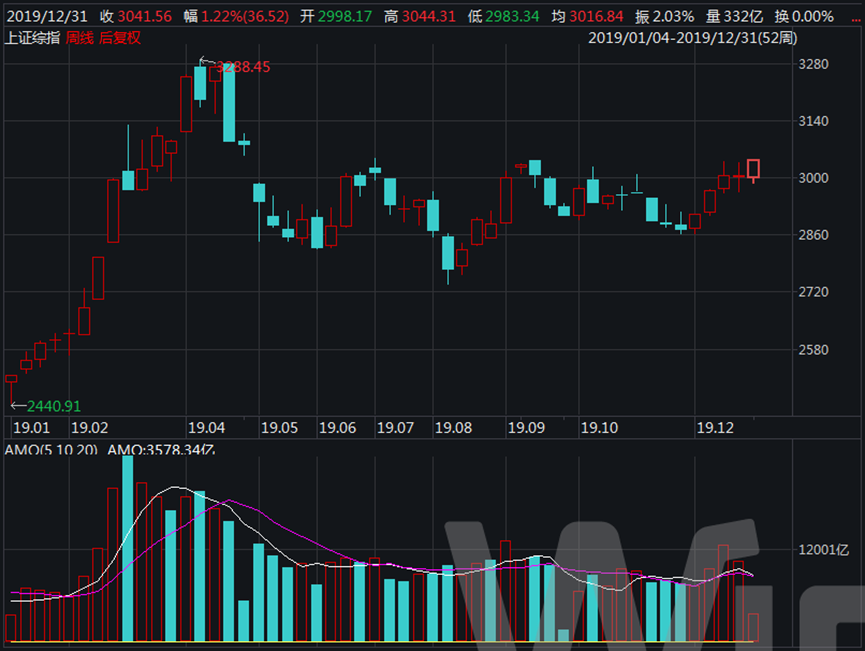Click time axis label 19.08
Image resolution: width=865 pixels, height=651 pixels.
(x=453, y=428)
